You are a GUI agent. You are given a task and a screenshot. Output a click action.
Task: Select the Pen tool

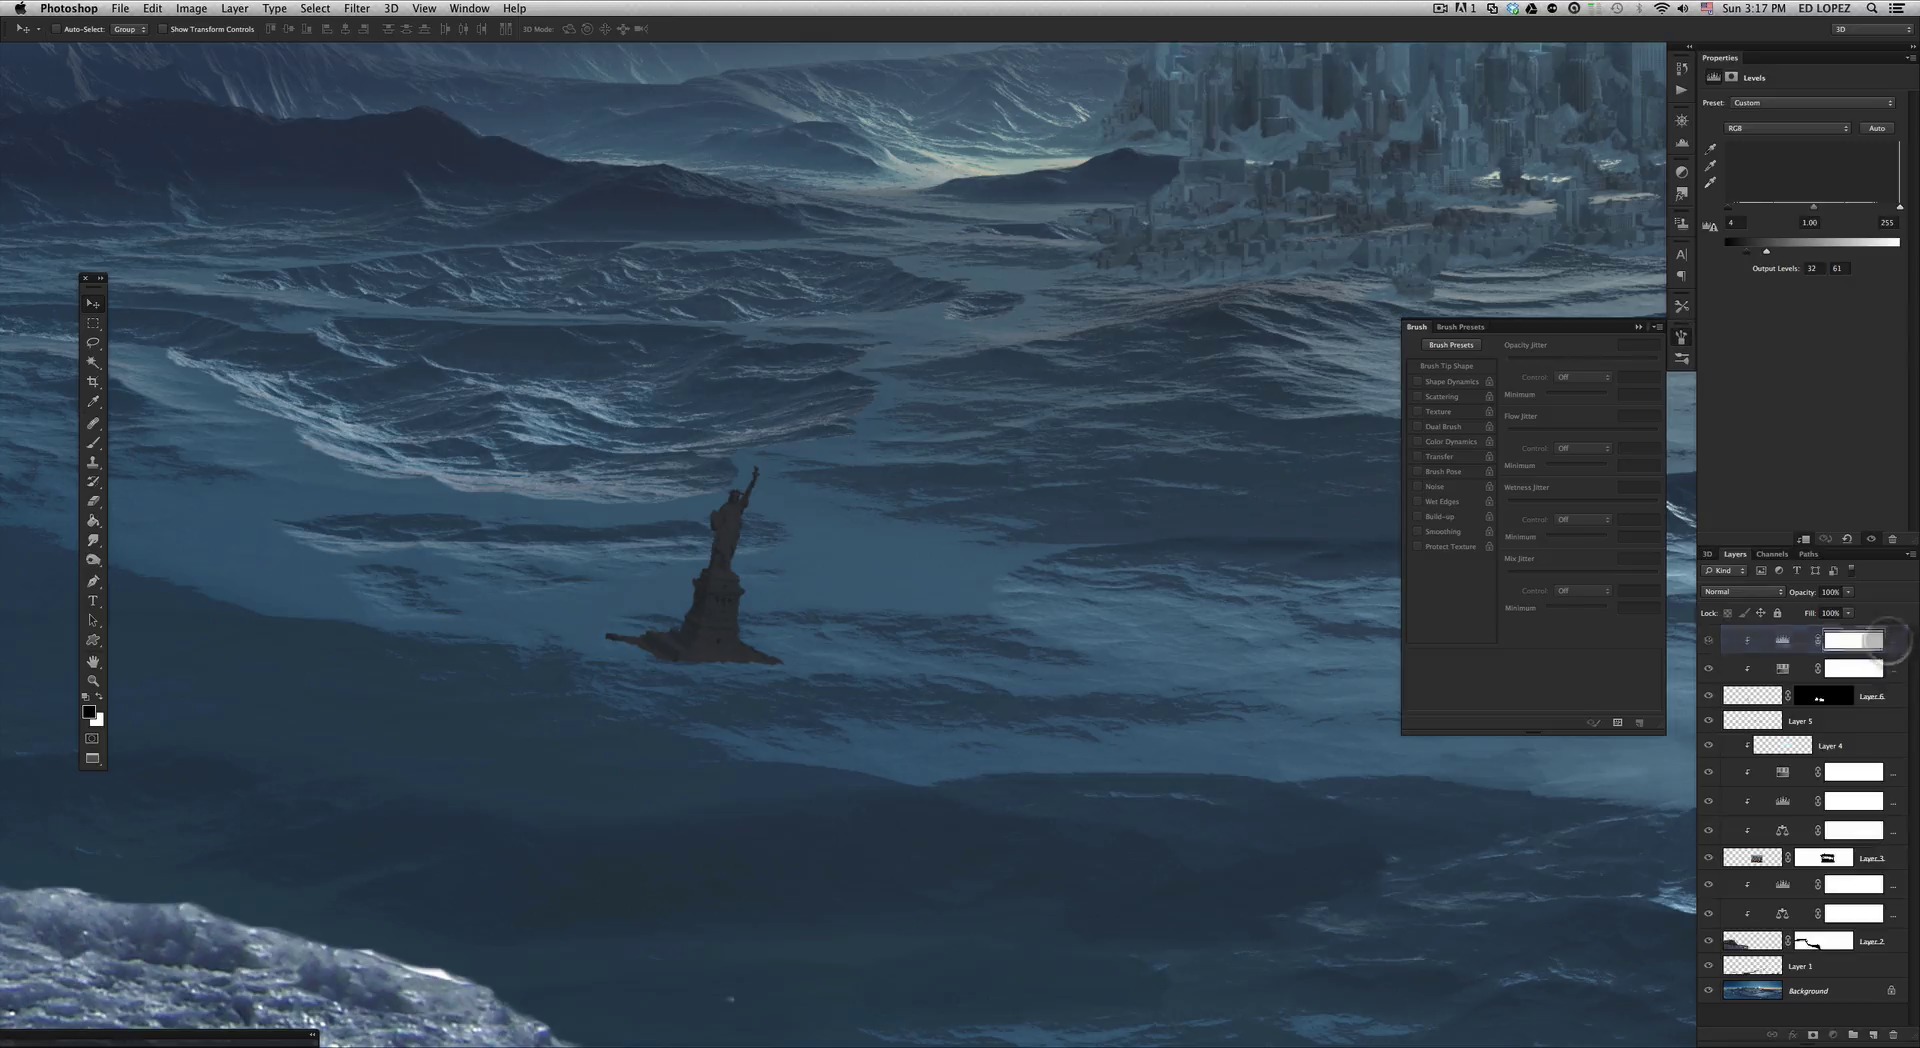click(x=93, y=581)
